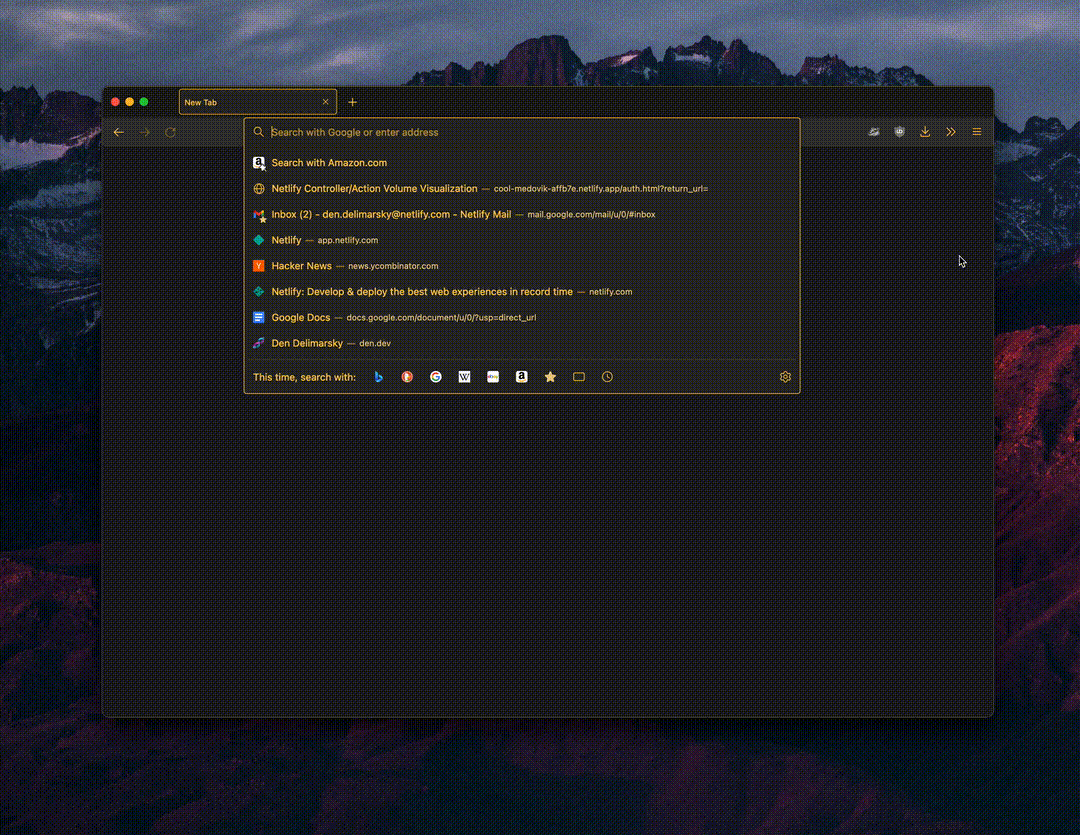Open the extension icon left of shield
This screenshot has height=835, width=1080.
click(873, 132)
